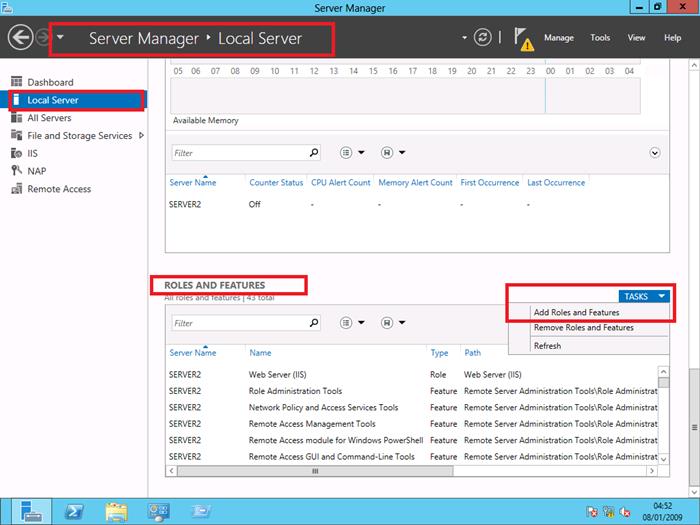Click the refresh icon in the header
The width and height of the screenshot is (700, 525).
coord(483,38)
